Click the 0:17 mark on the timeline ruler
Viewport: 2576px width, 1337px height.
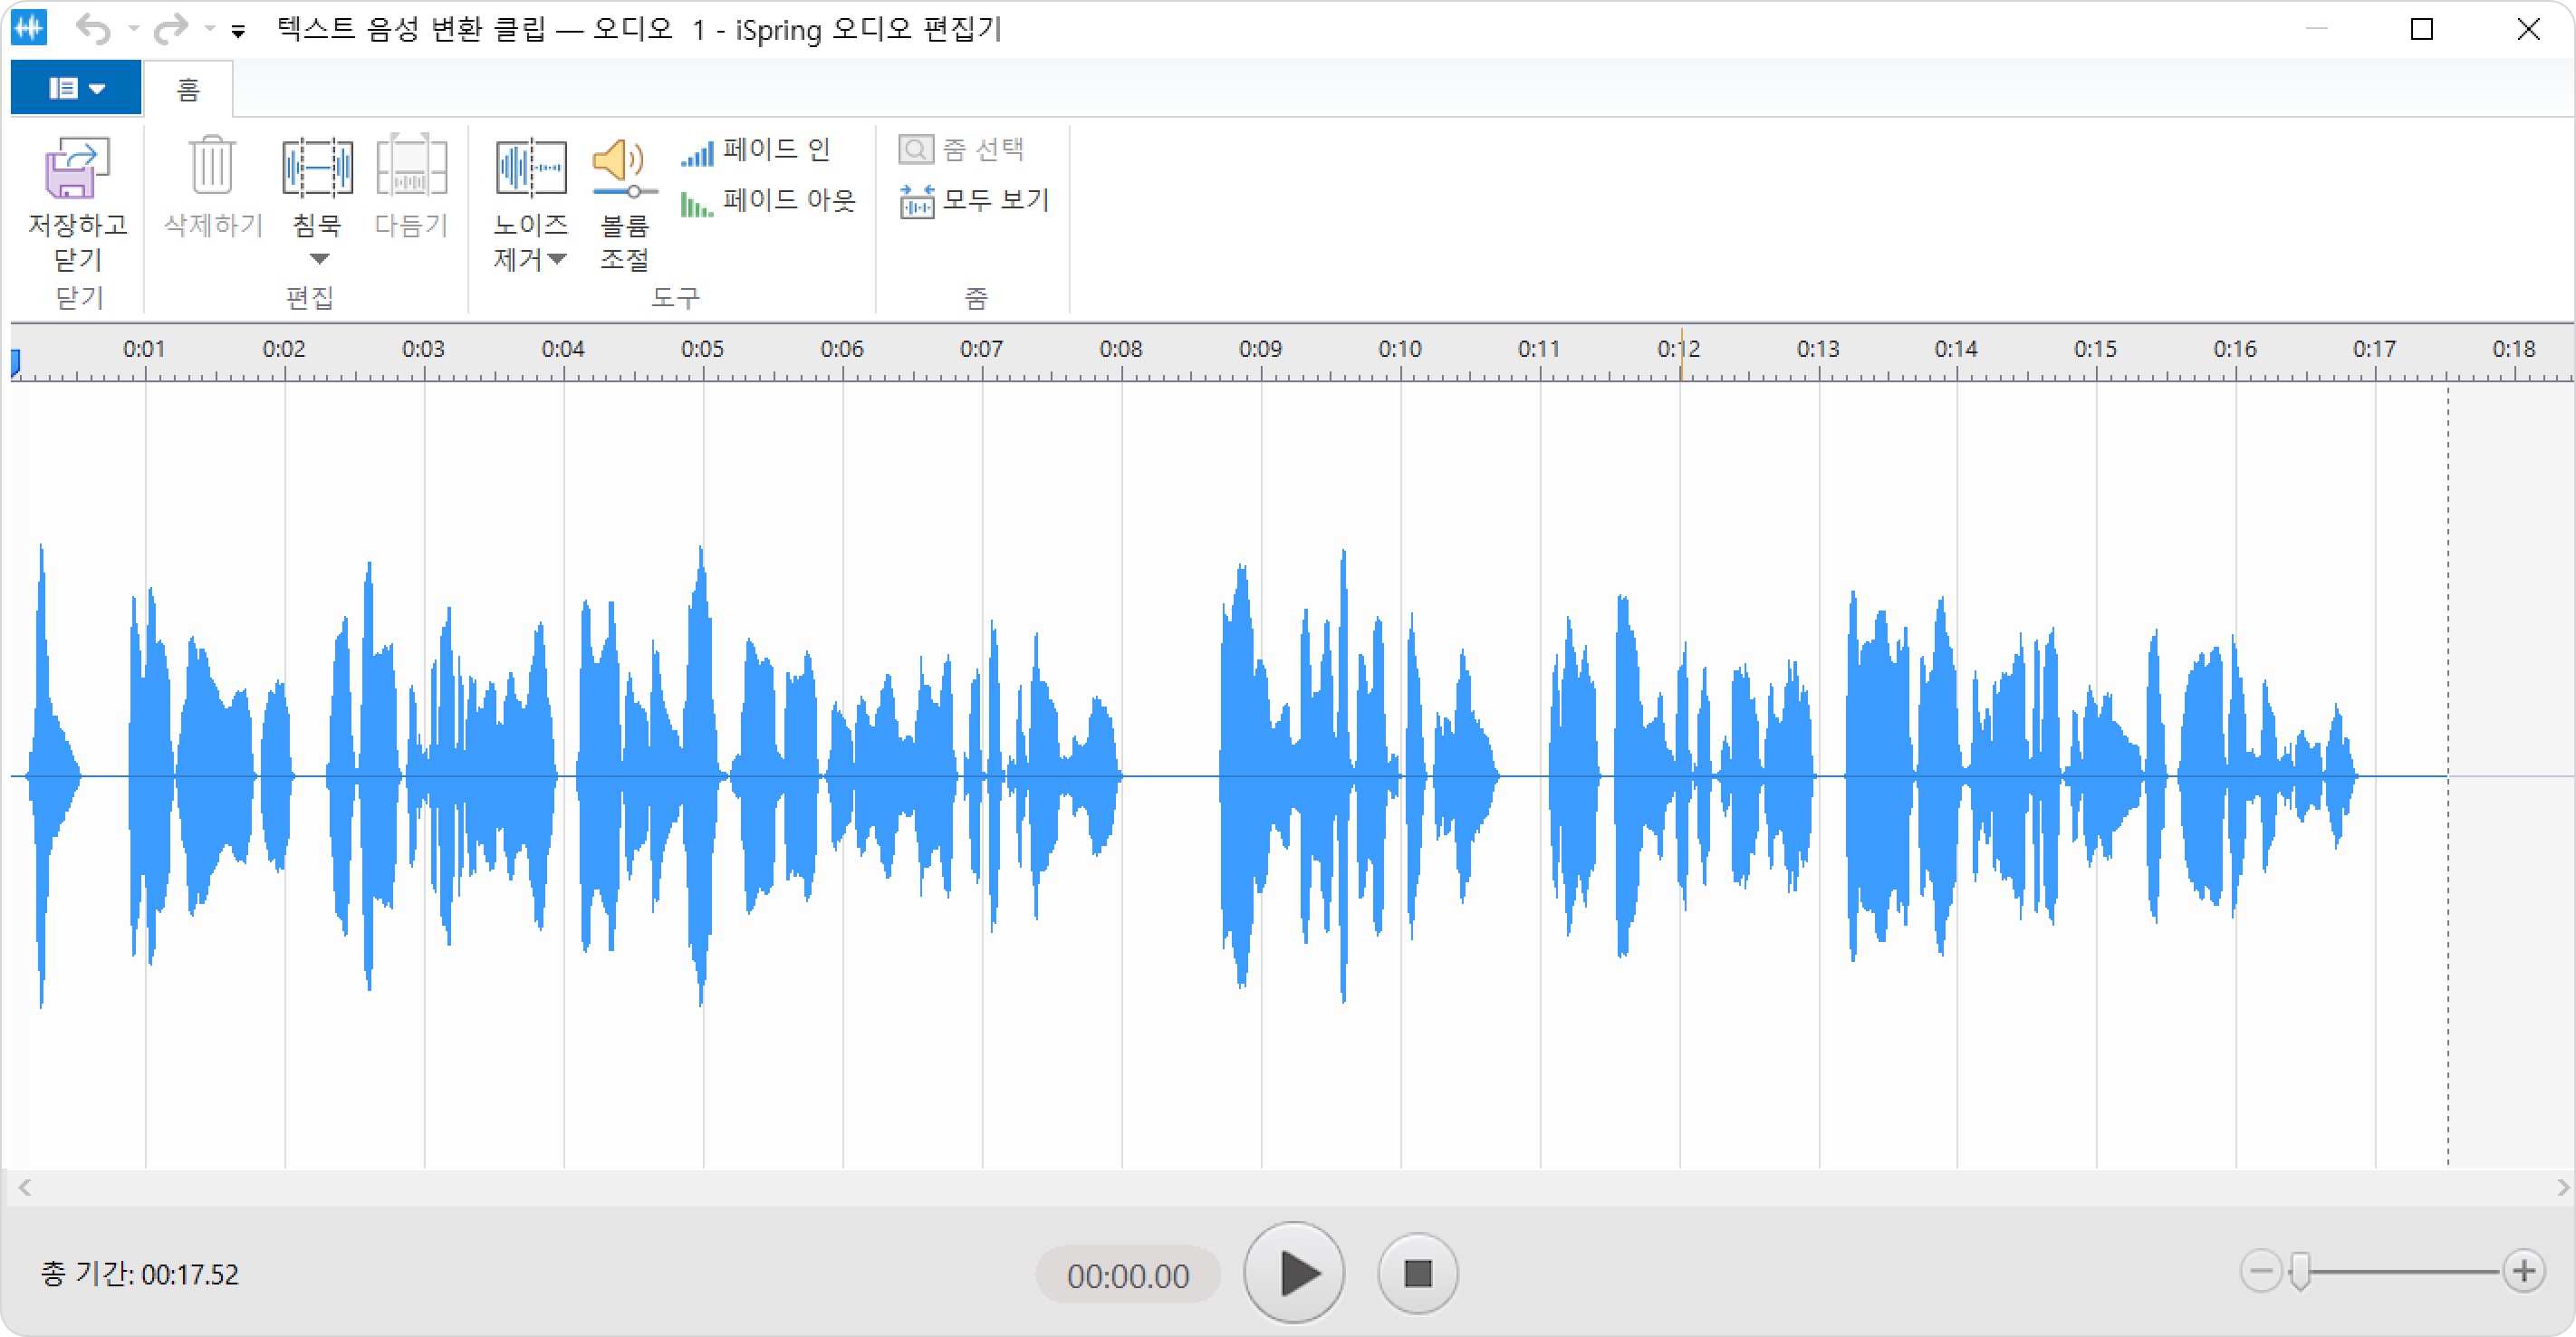coord(2374,349)
